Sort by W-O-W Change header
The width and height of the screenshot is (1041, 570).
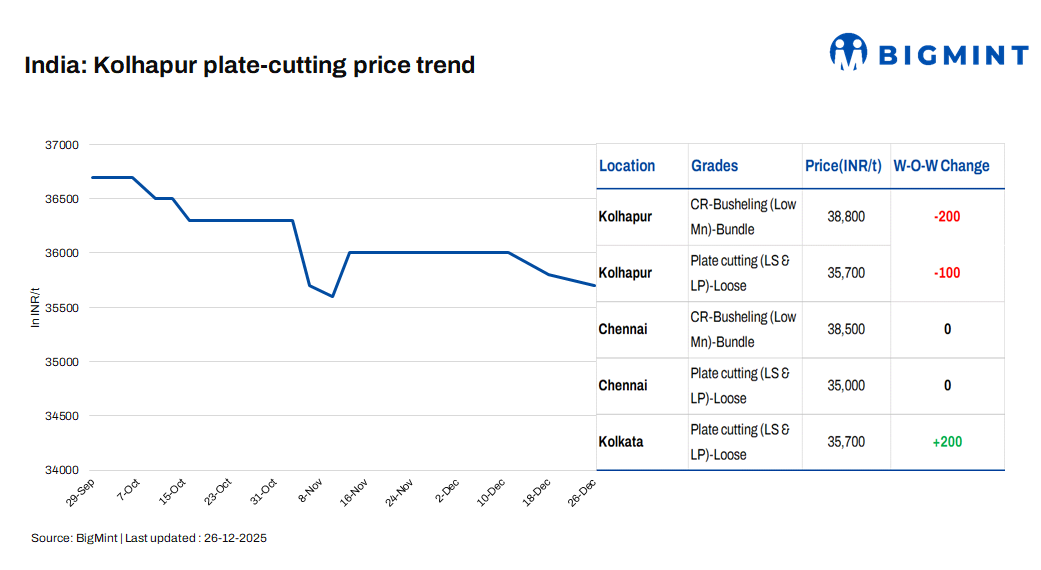[941, 166]
